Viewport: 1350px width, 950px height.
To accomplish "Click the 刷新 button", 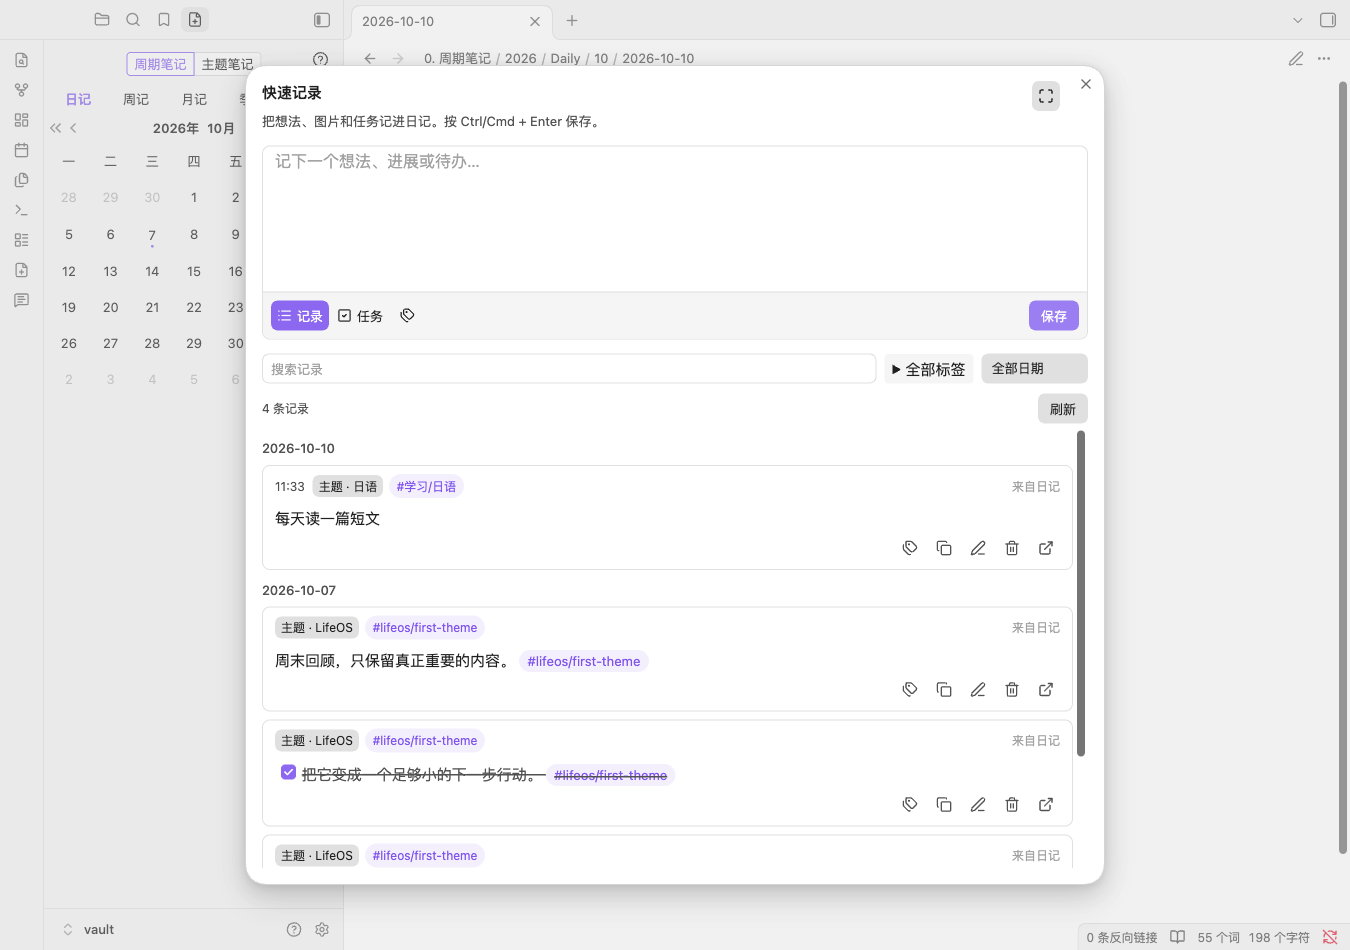I will coord(1063,408).
